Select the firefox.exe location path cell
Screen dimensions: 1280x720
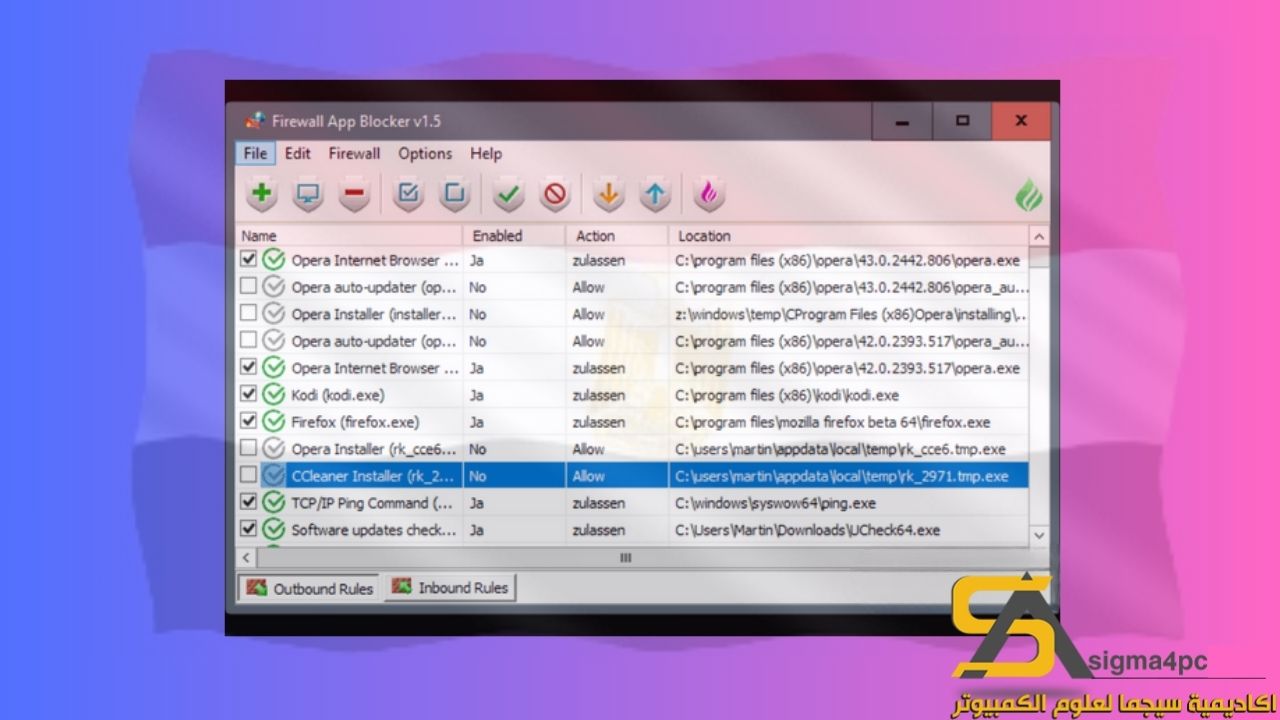pos(832,422)
